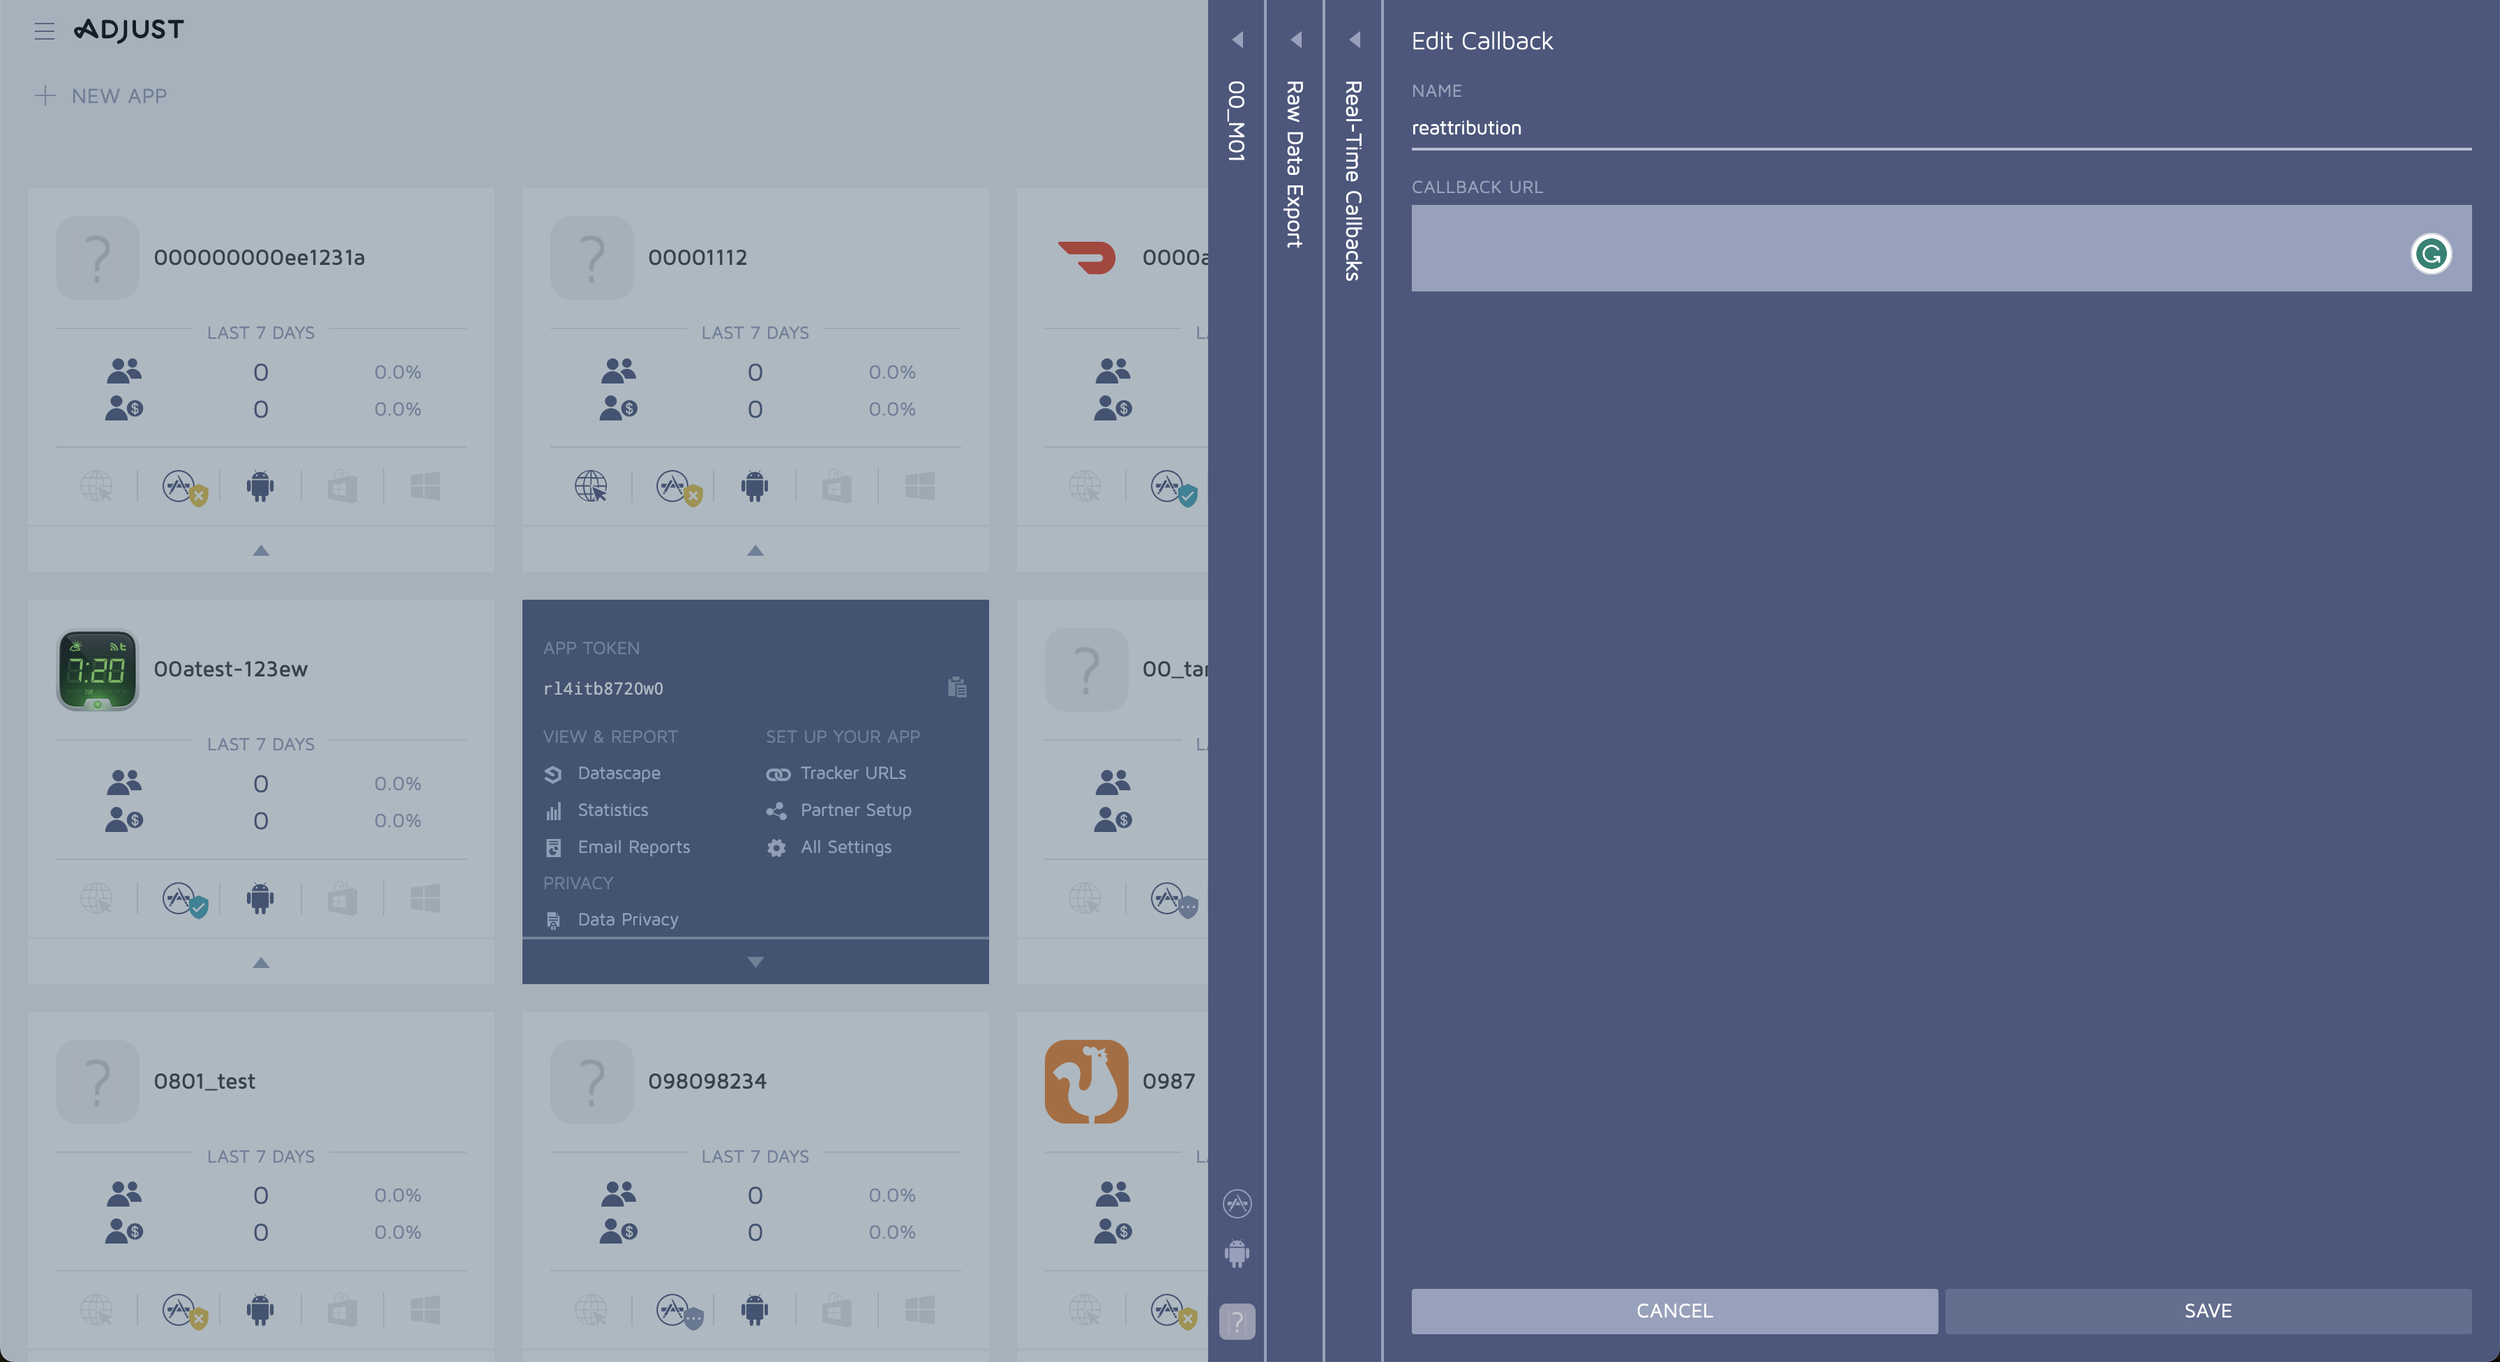The height and width of the screenshot is (1362, 2500).
Task: Open the hamburger navigation menu
Action: [x=45, y=31]
